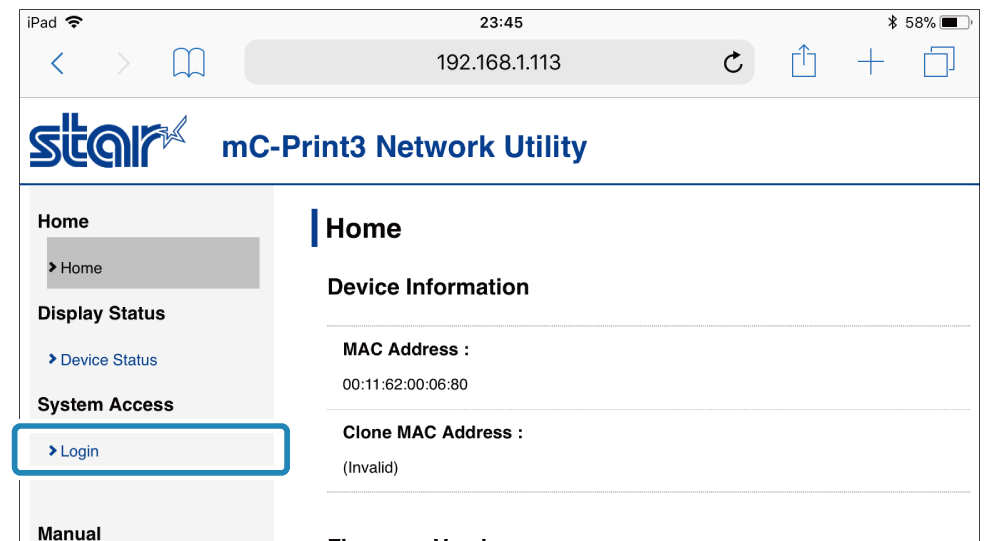Reload the page with refresh icon
1000x541 pixels.
click(733, 63)
